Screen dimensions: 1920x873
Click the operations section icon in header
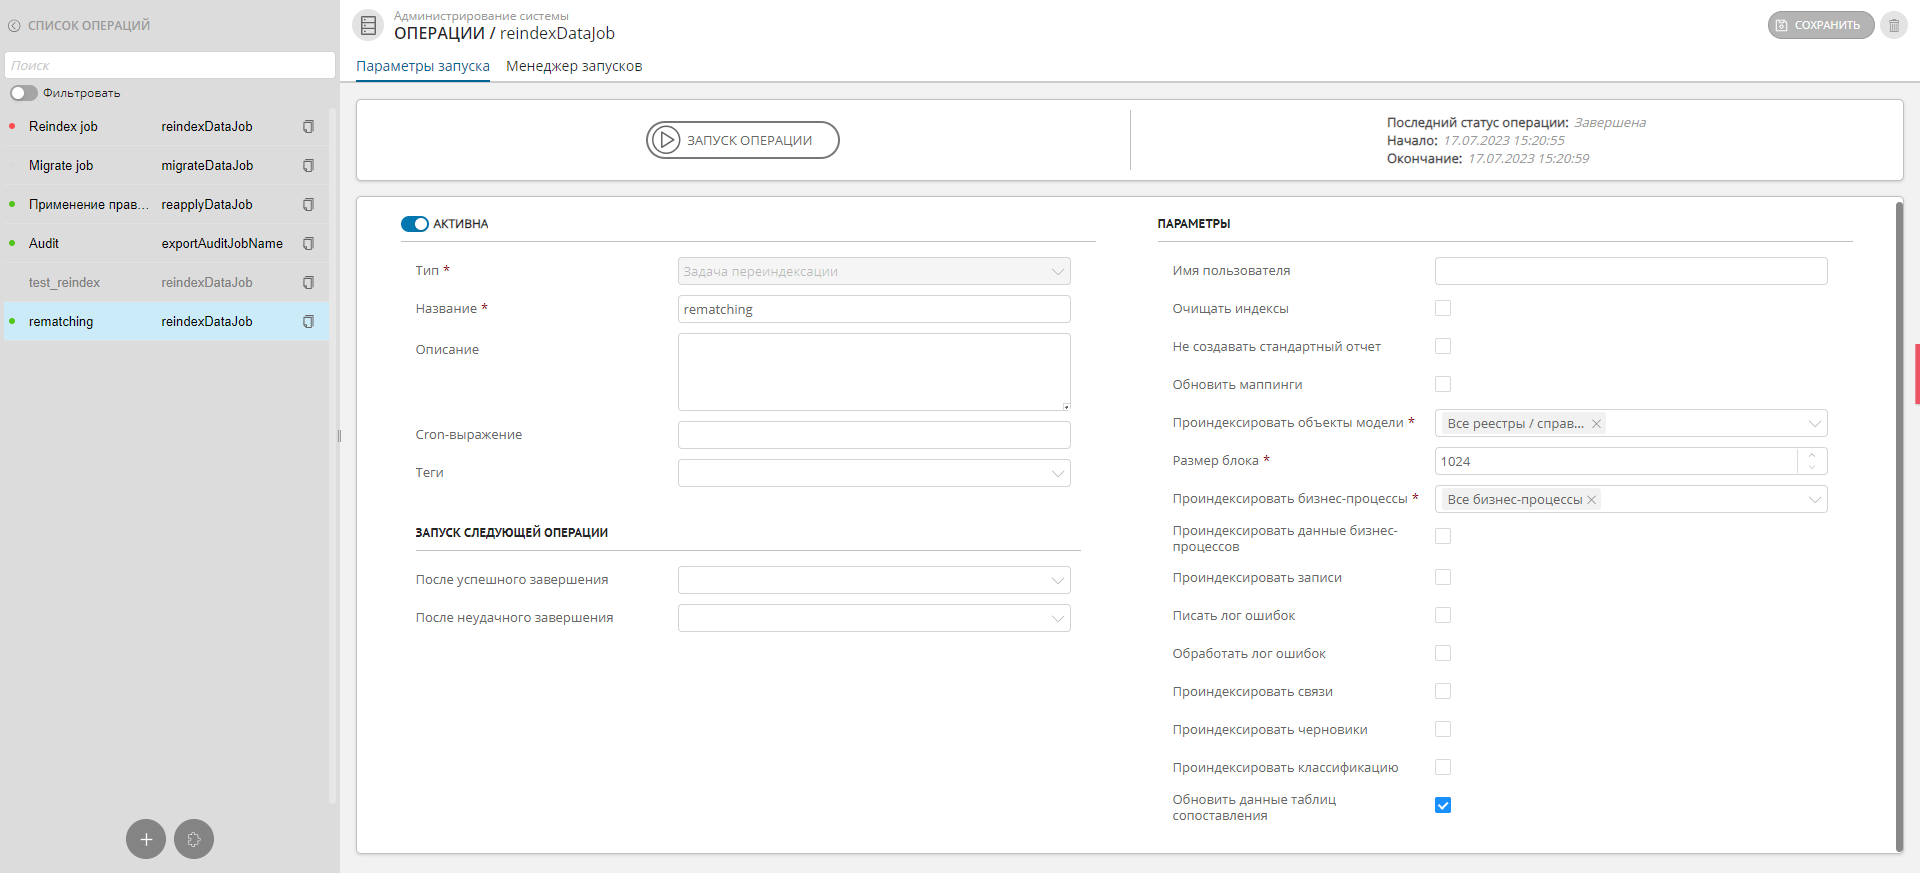pyautogui.click(x=369, y=25)
